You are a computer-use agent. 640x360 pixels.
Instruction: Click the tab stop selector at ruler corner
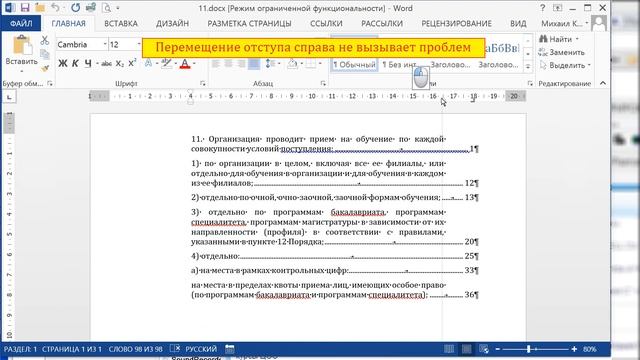9,97
